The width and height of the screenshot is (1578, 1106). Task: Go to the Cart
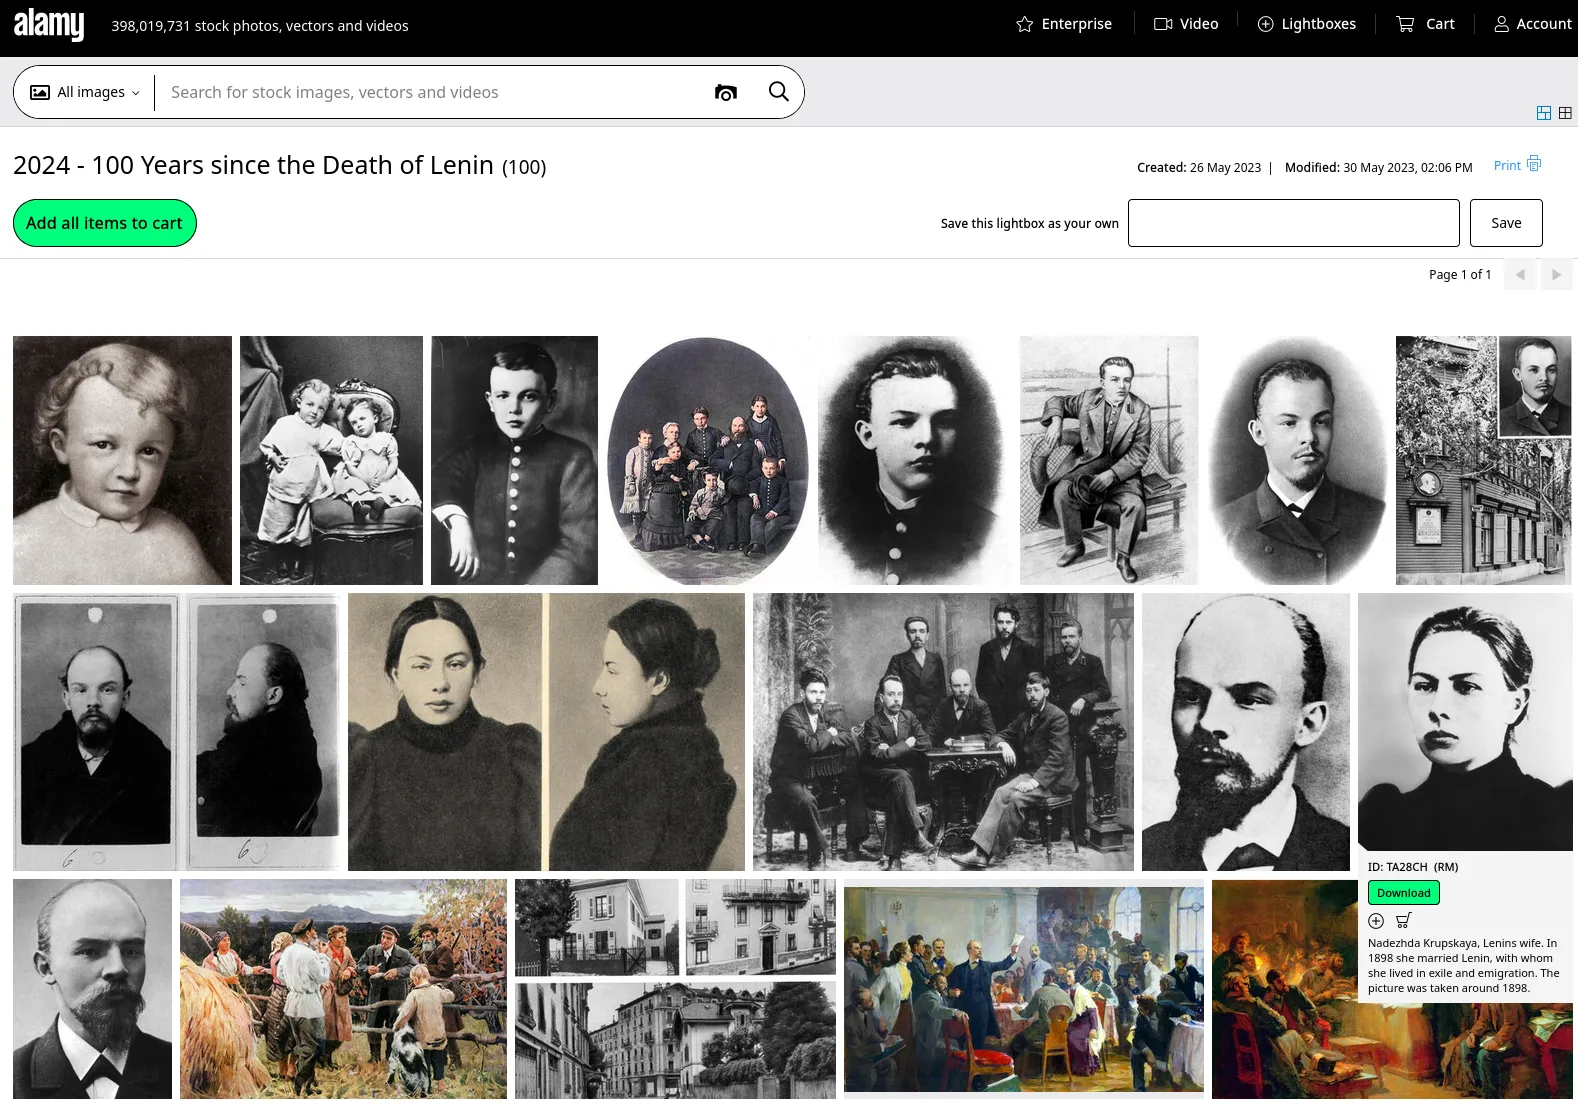(1426, 24)
